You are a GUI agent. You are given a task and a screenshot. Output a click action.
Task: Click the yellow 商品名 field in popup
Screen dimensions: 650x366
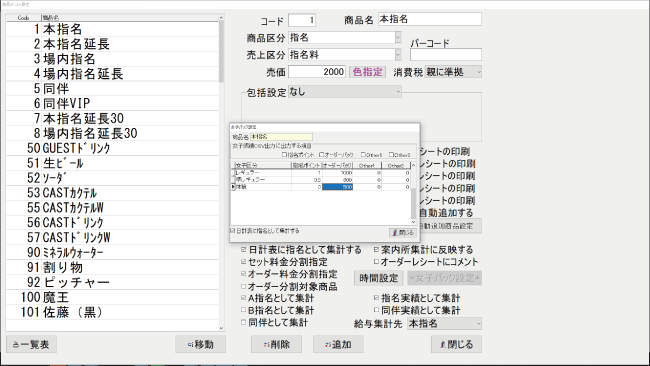pos(281,137)
